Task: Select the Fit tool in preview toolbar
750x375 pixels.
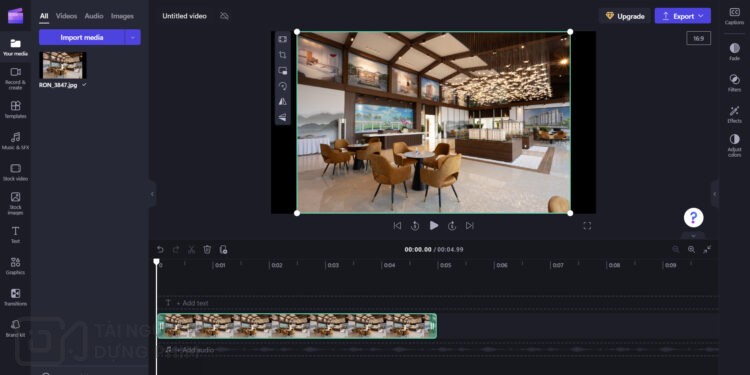Action: click(283, 39)
